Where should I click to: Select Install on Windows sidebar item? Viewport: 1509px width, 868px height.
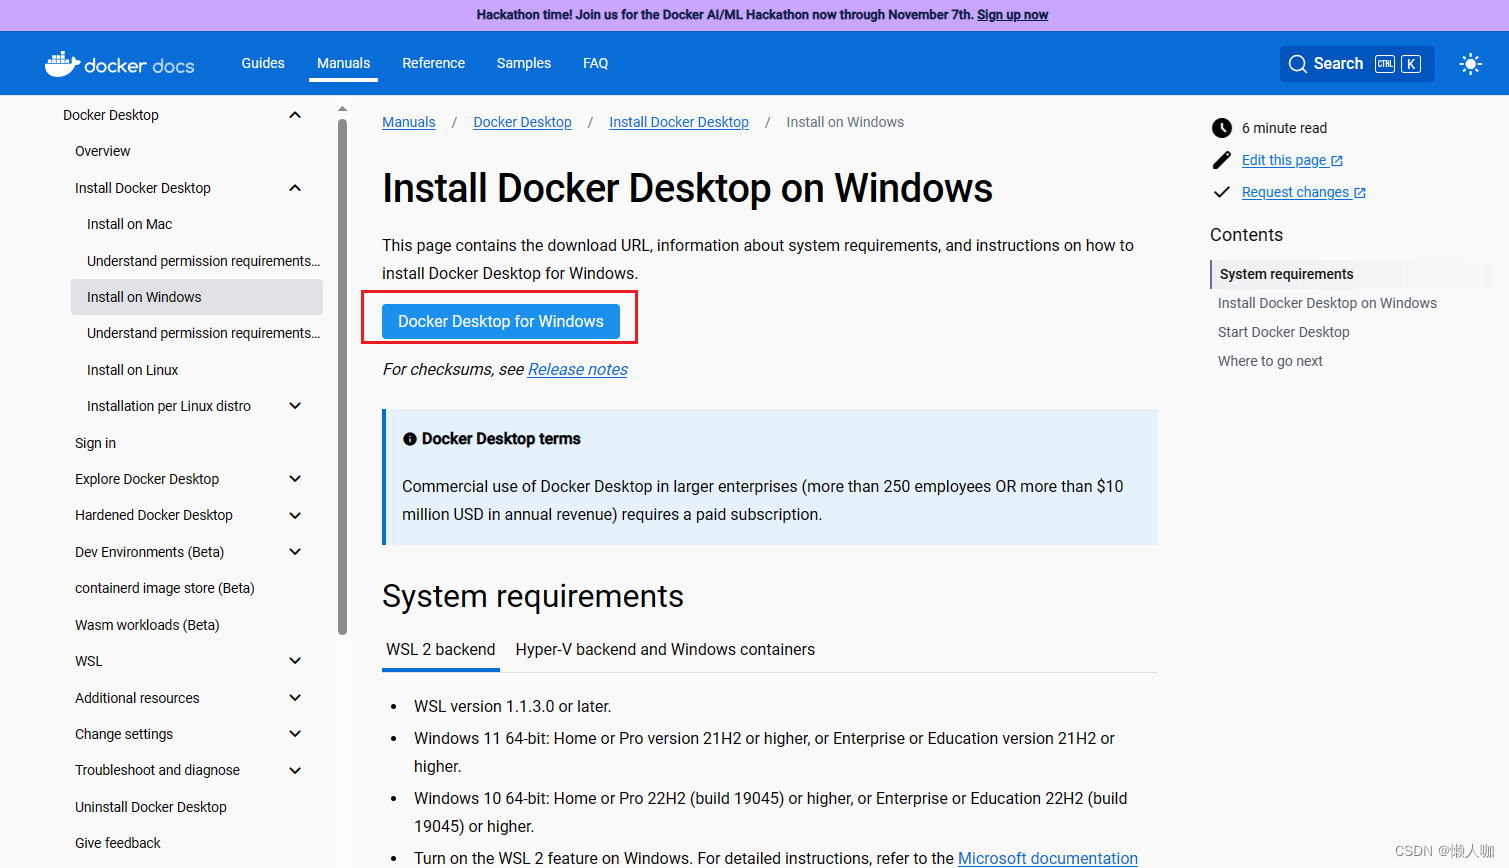click(x=197, y=297)
